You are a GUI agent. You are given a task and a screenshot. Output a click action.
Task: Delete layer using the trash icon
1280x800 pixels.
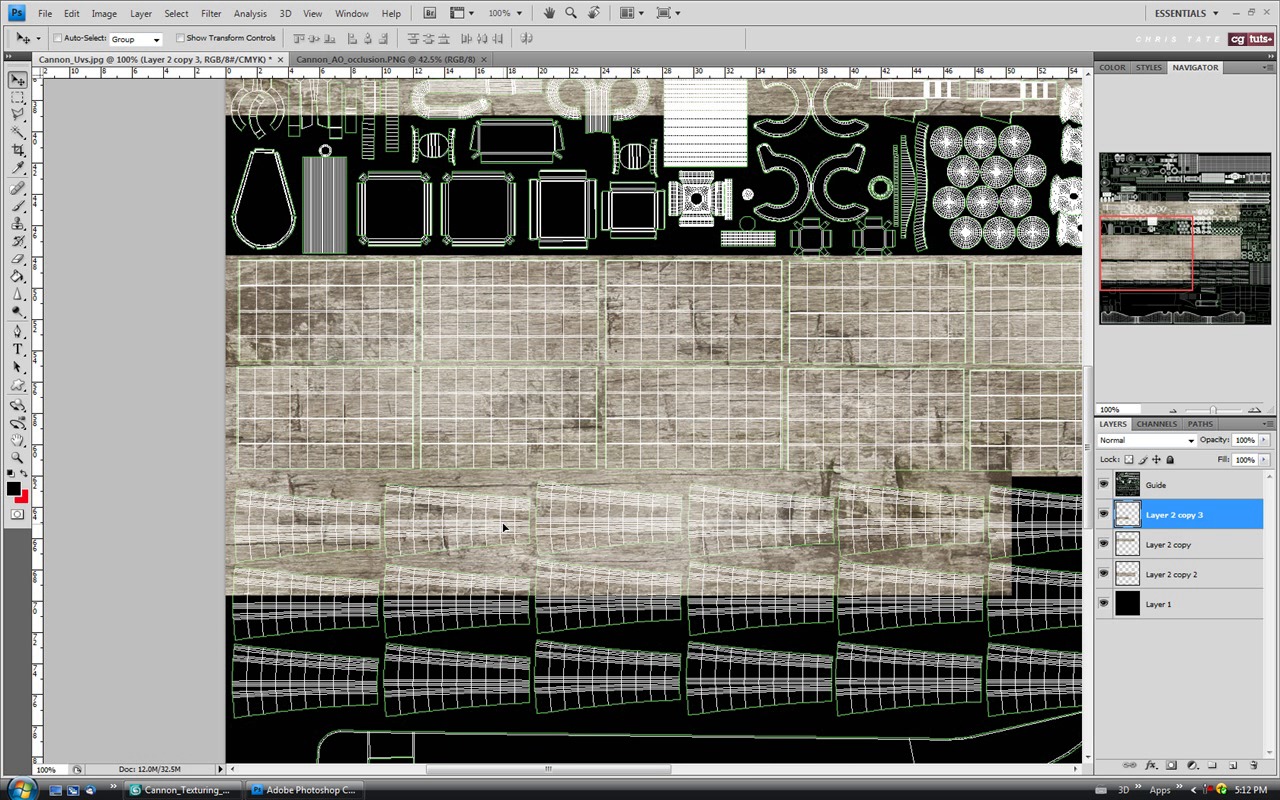[1253, 765]
